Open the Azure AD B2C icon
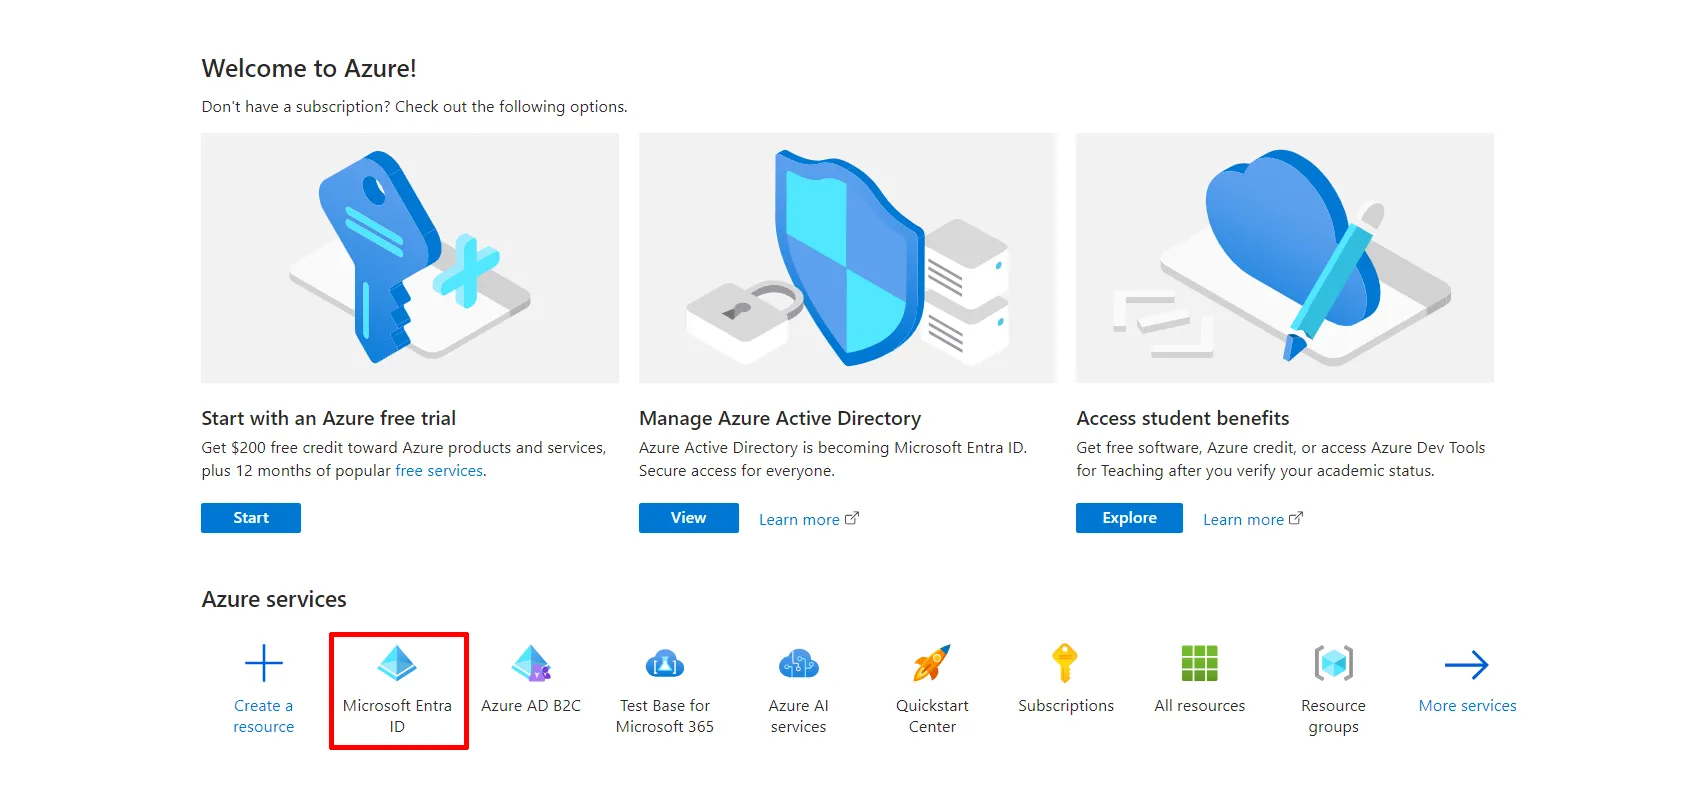Viewport: 1686px width, 795px height. (531, 663)
